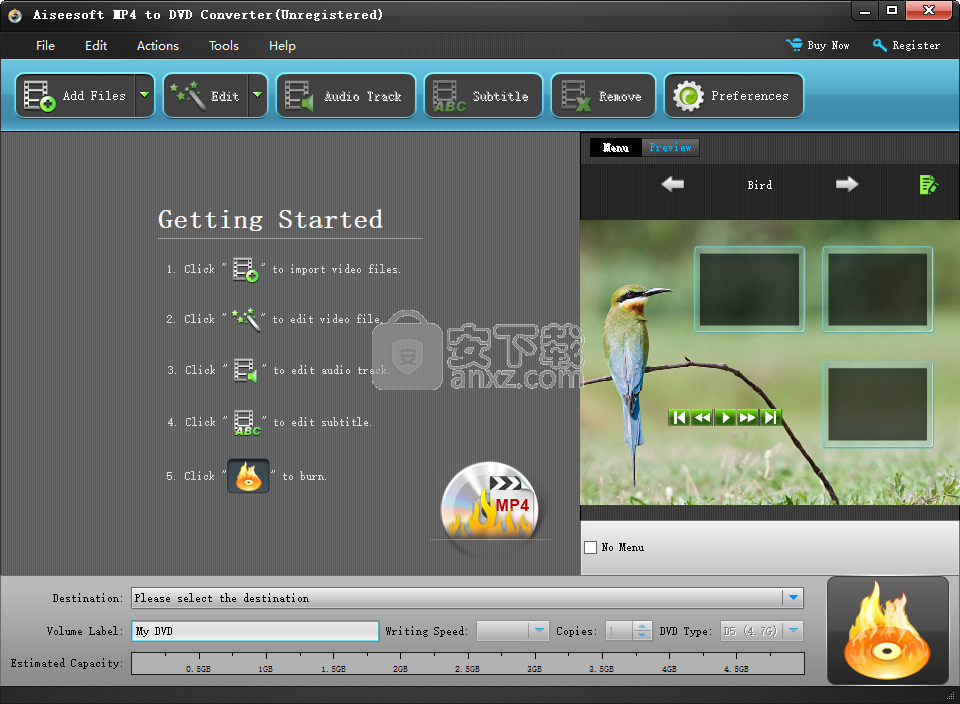
Task: Click the audio track icon in step 3
Action: tap(246, 370)
